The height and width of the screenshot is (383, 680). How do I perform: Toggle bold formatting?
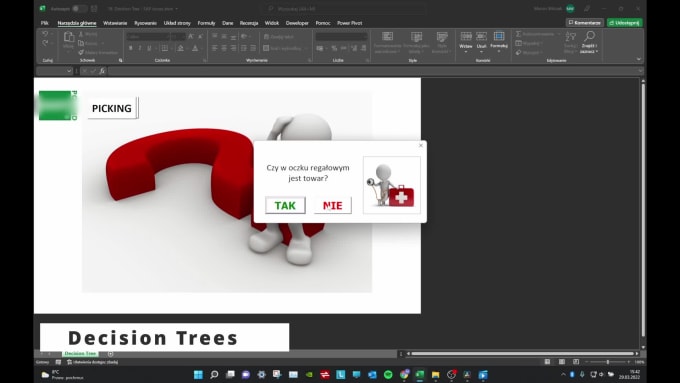(x=131, y=48)
